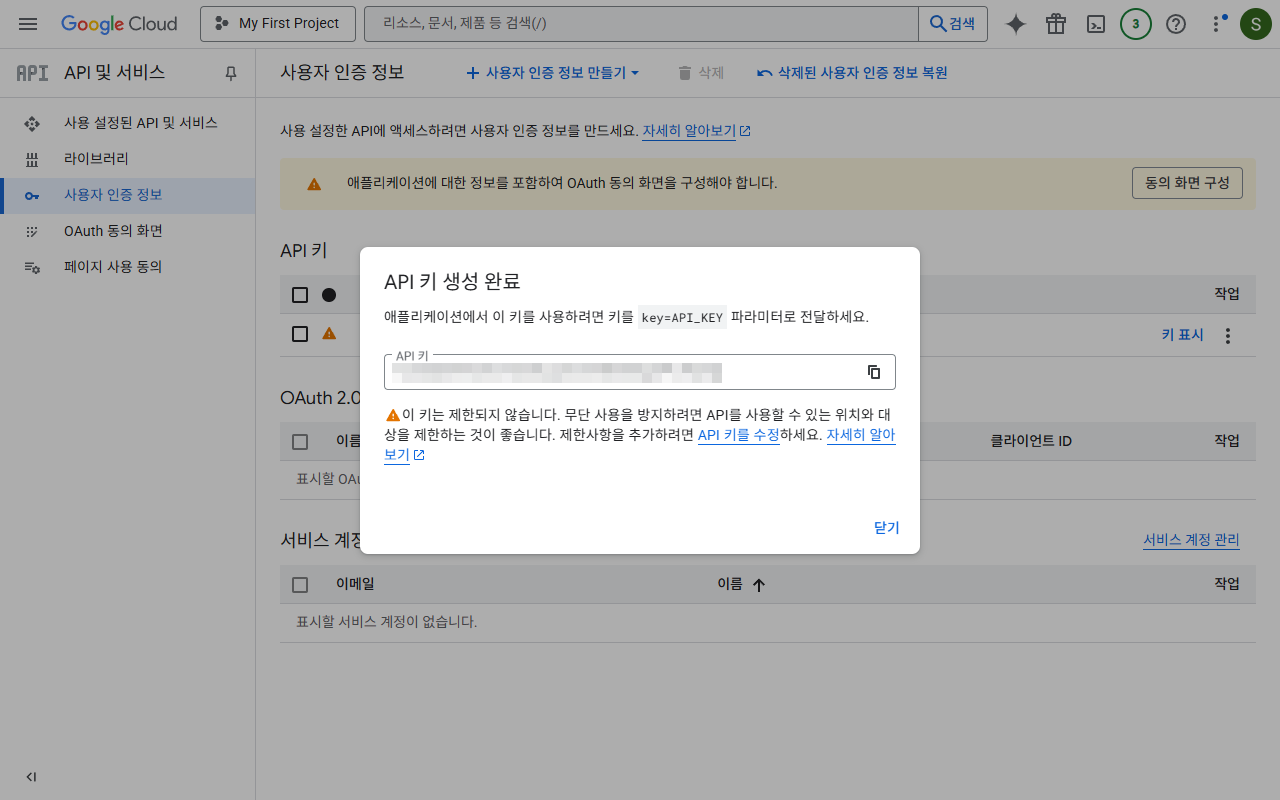This screenshot has width=1280, height=800.
Task: Open 자세히 알아보기 link below page title
Action: click(x=696, y=131)
